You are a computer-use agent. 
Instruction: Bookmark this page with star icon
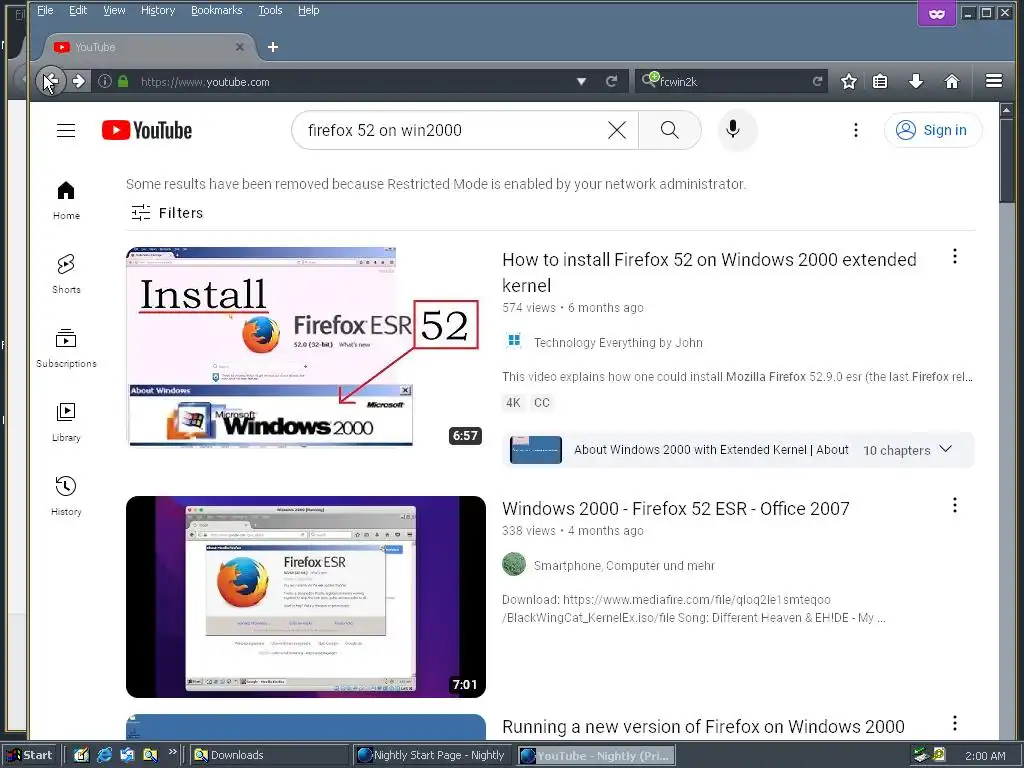pyautogui.click(x=848, y=81)
